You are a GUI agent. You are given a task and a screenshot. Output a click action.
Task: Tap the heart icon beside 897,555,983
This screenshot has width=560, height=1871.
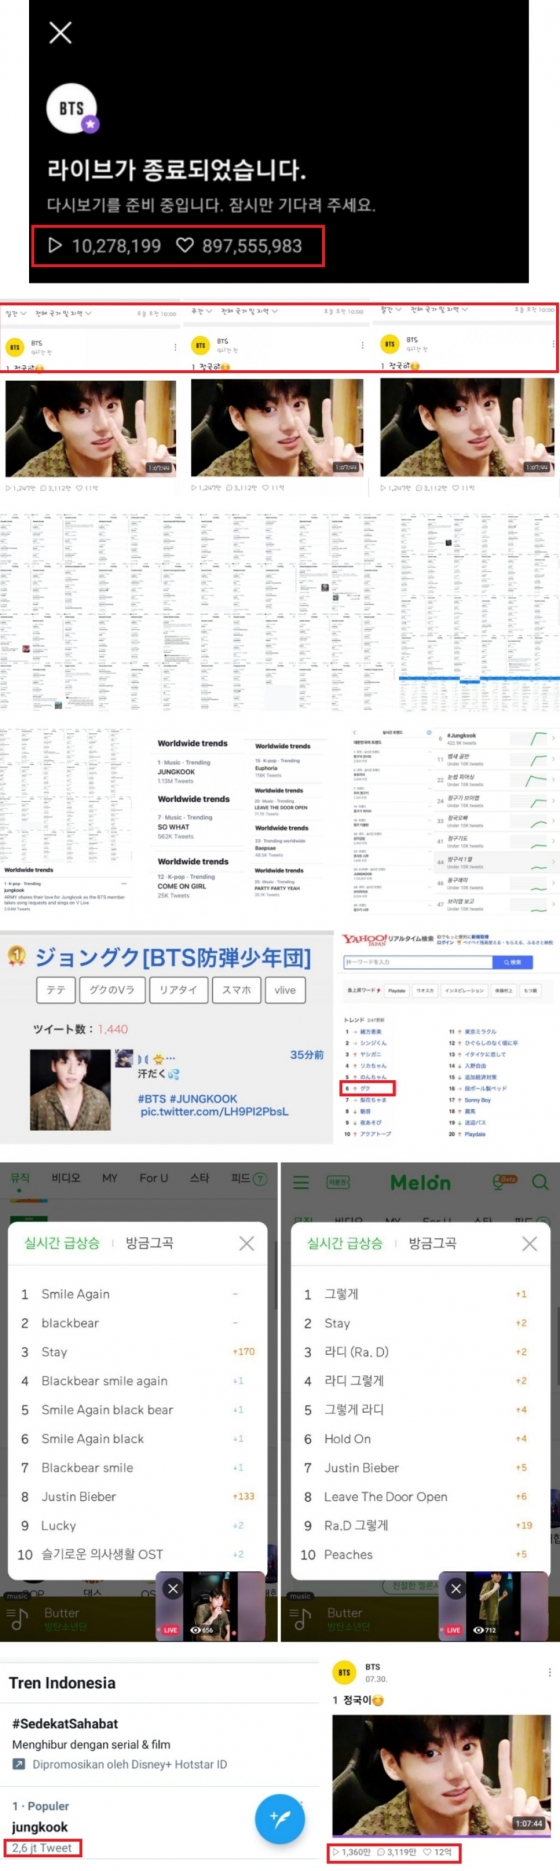[x=184, y=245]
